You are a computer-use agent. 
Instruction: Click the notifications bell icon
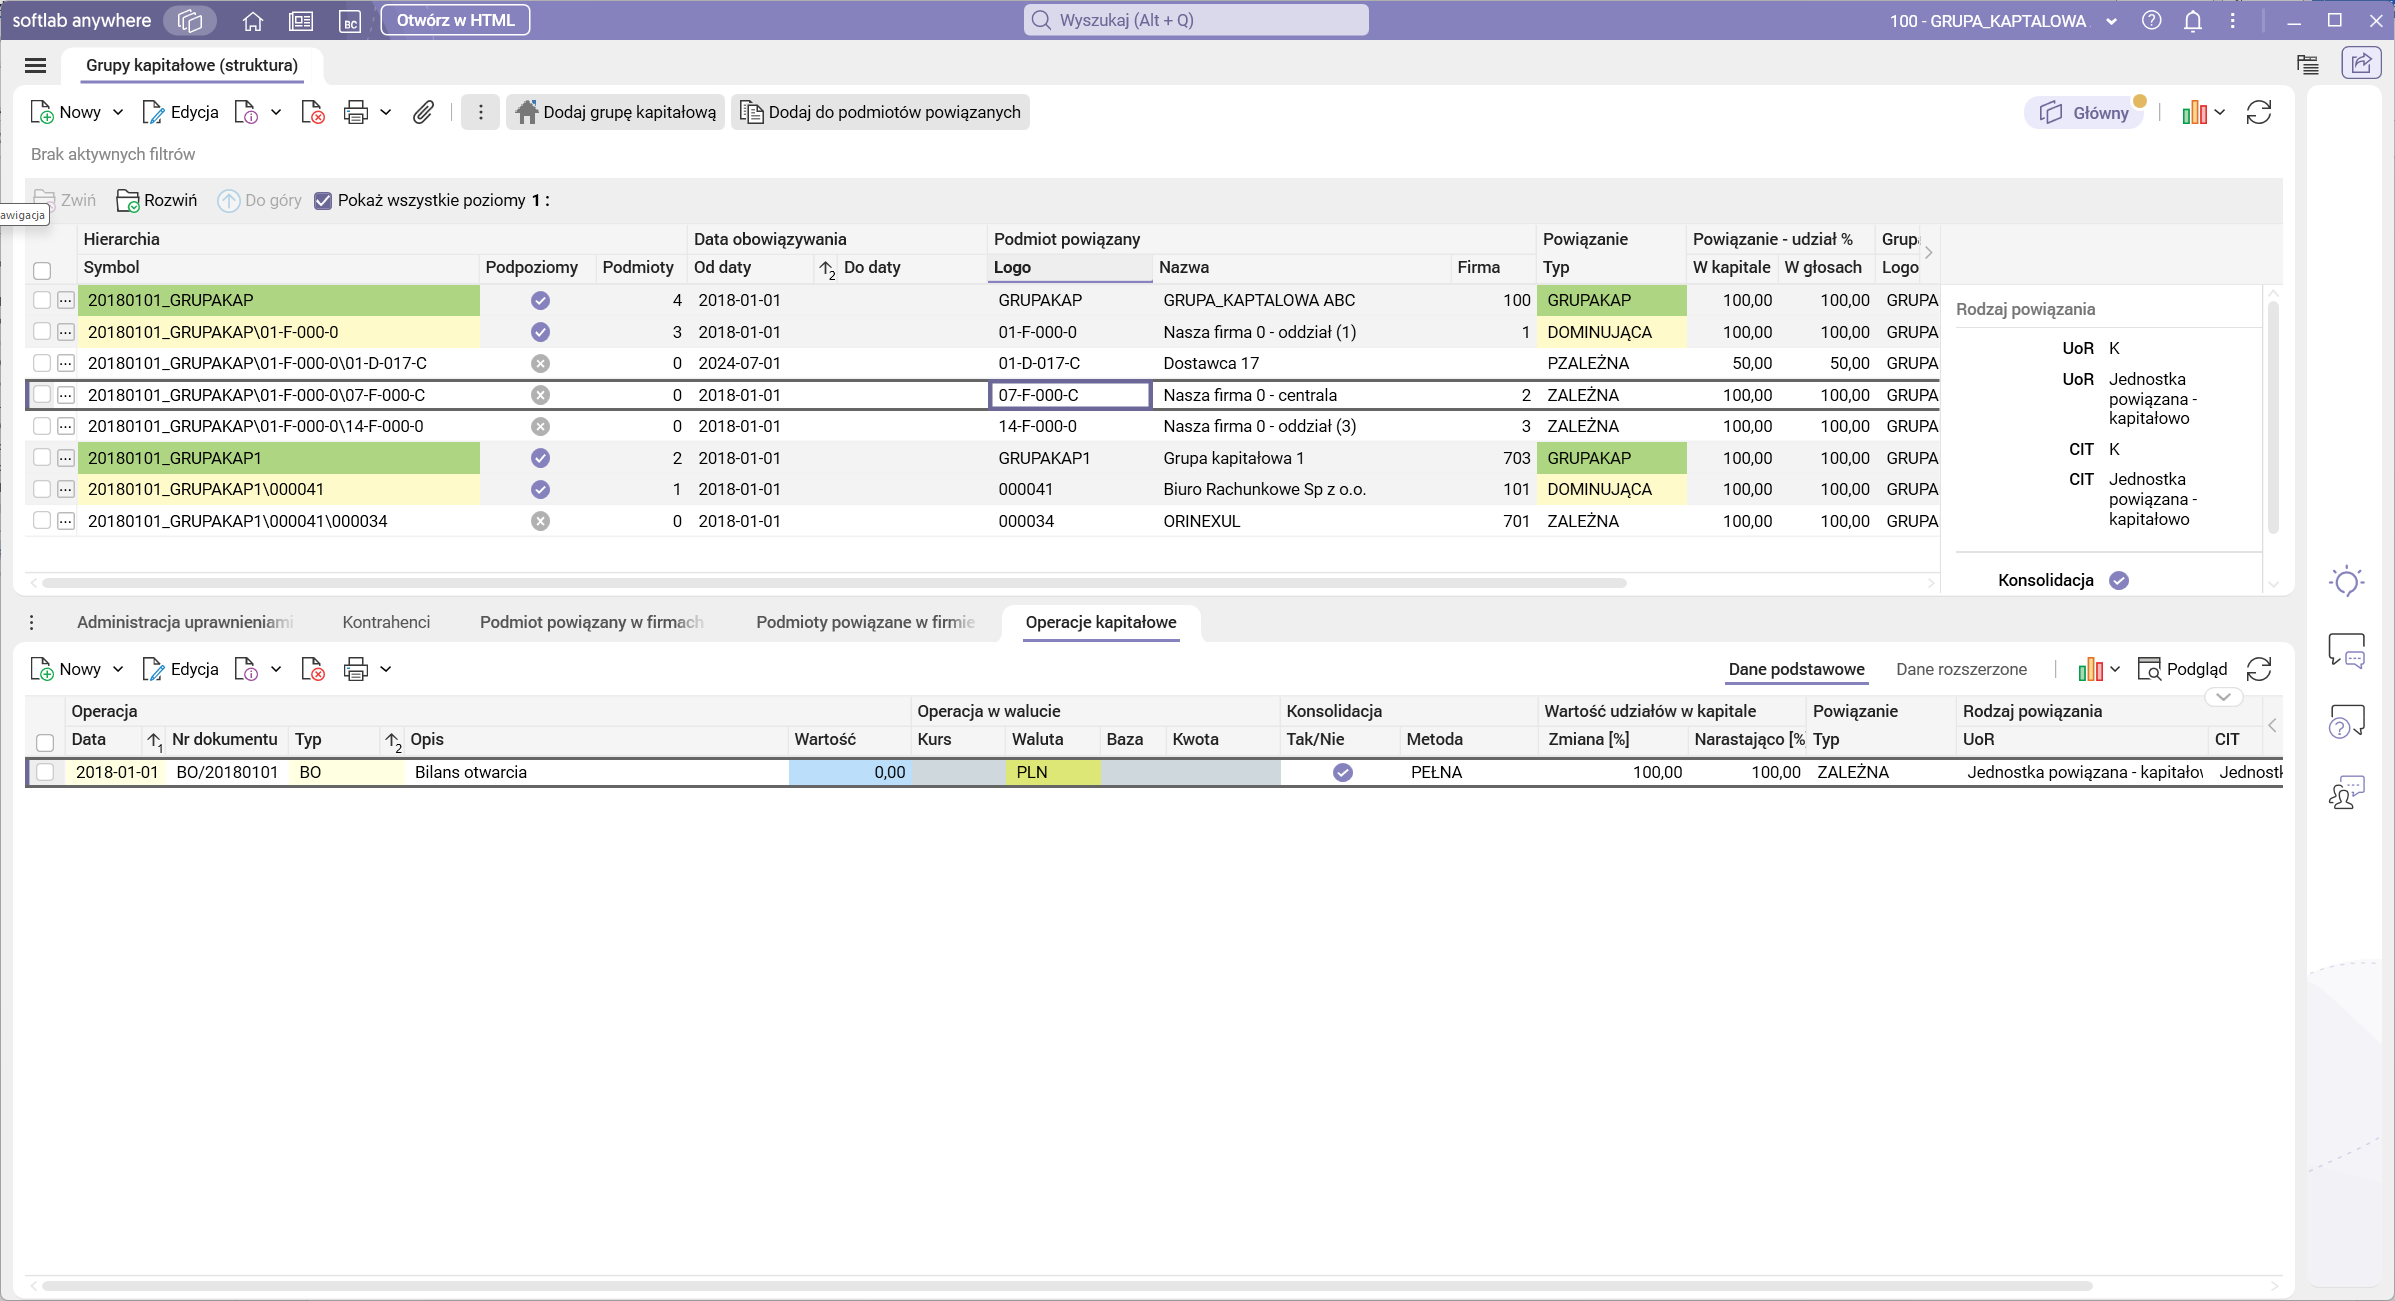[2192, 21]
